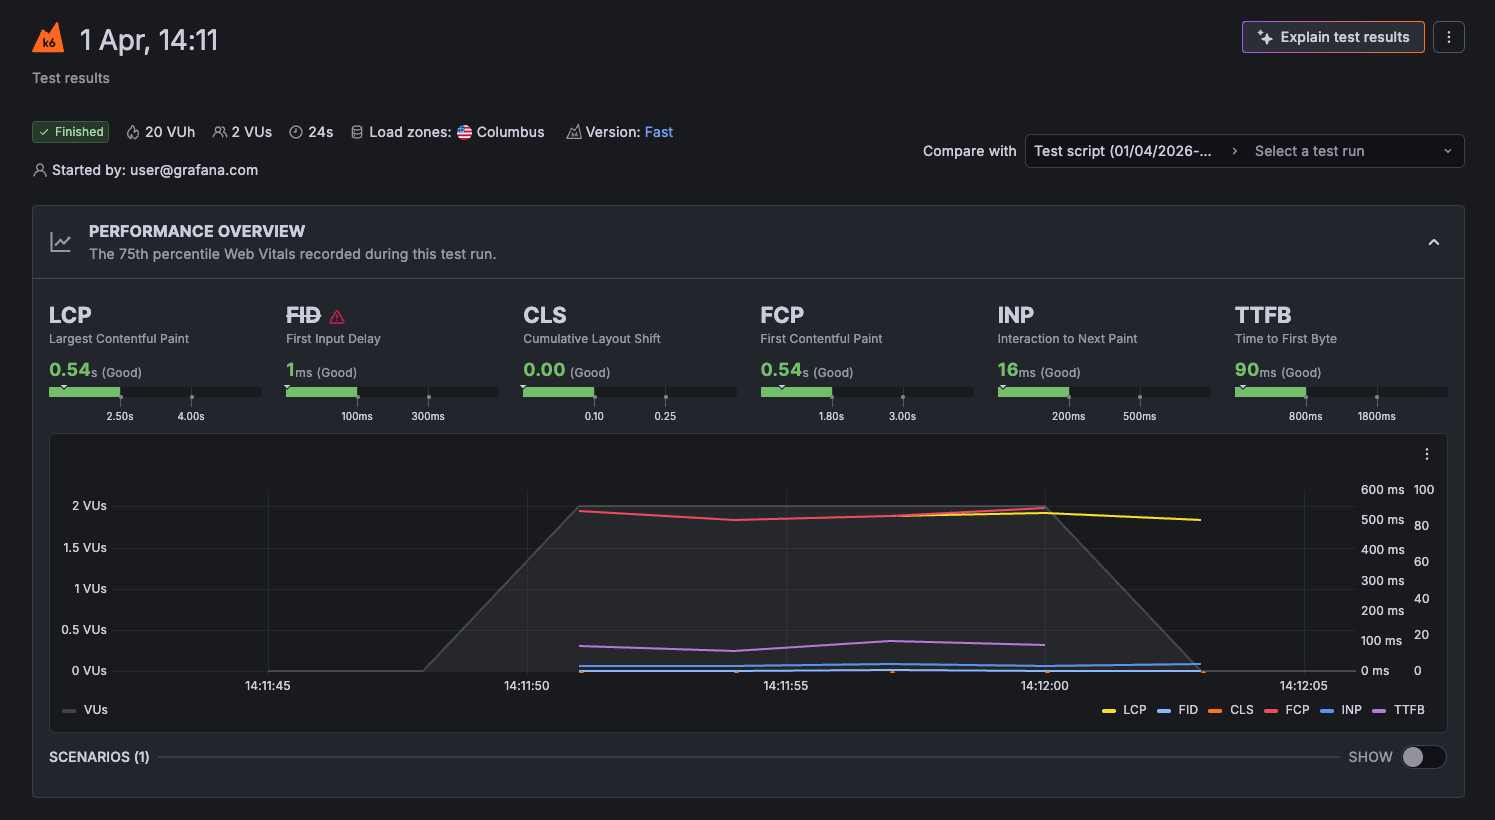Screen dimensions: 1495x820
Task: Click the 14:11:55 time axis label
Action: (786, 686)
